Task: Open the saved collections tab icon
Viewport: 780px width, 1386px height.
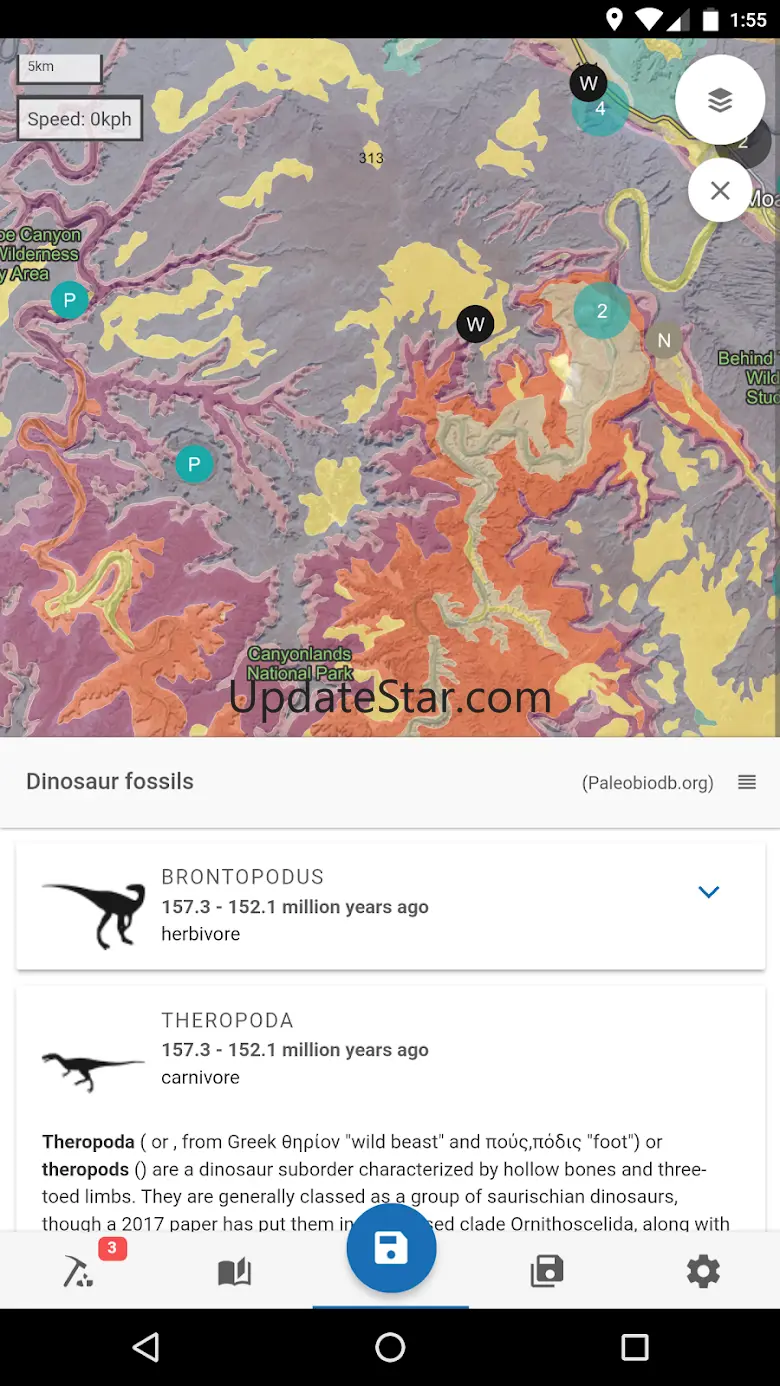Action: point(547,1271)
